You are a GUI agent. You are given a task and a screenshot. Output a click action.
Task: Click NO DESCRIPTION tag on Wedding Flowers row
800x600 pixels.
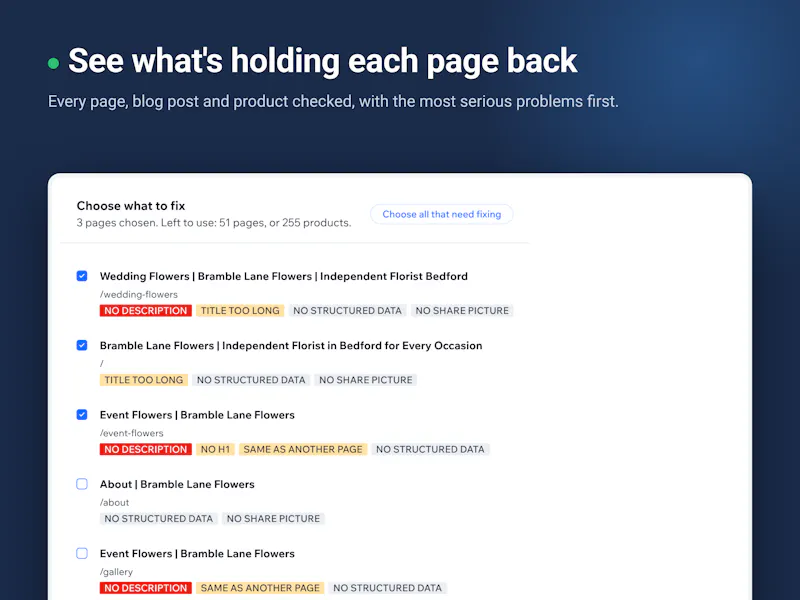[x=145, y=311]
